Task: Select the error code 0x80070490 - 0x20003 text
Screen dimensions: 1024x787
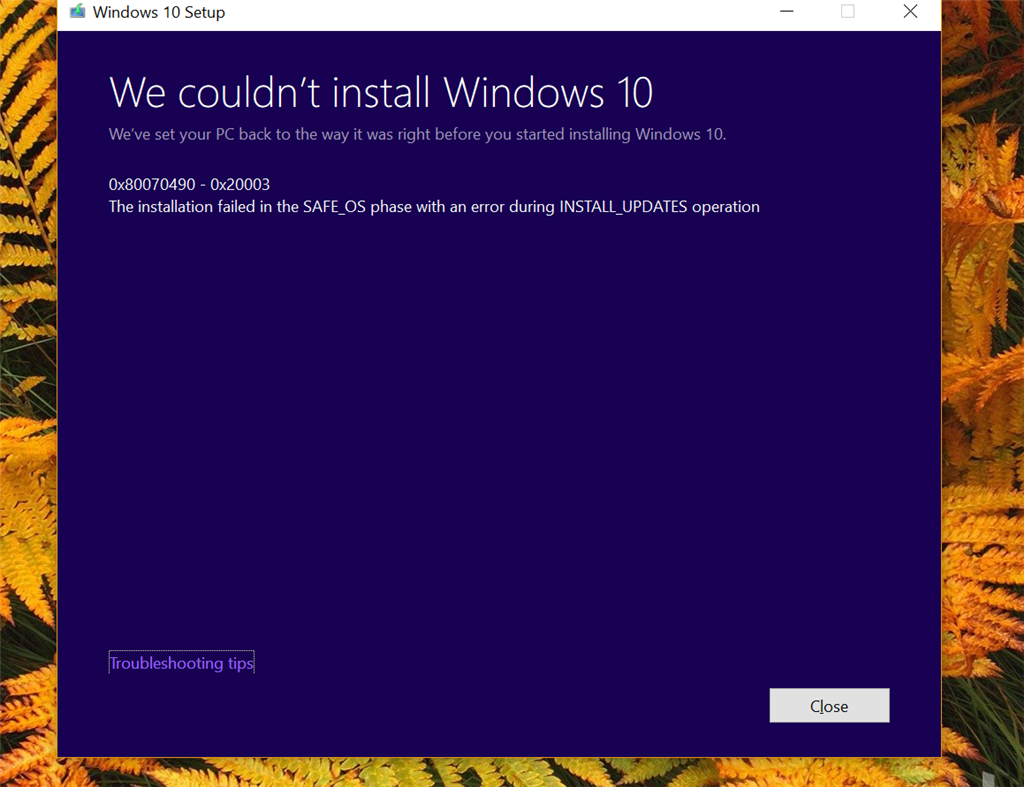Action: 189,185
